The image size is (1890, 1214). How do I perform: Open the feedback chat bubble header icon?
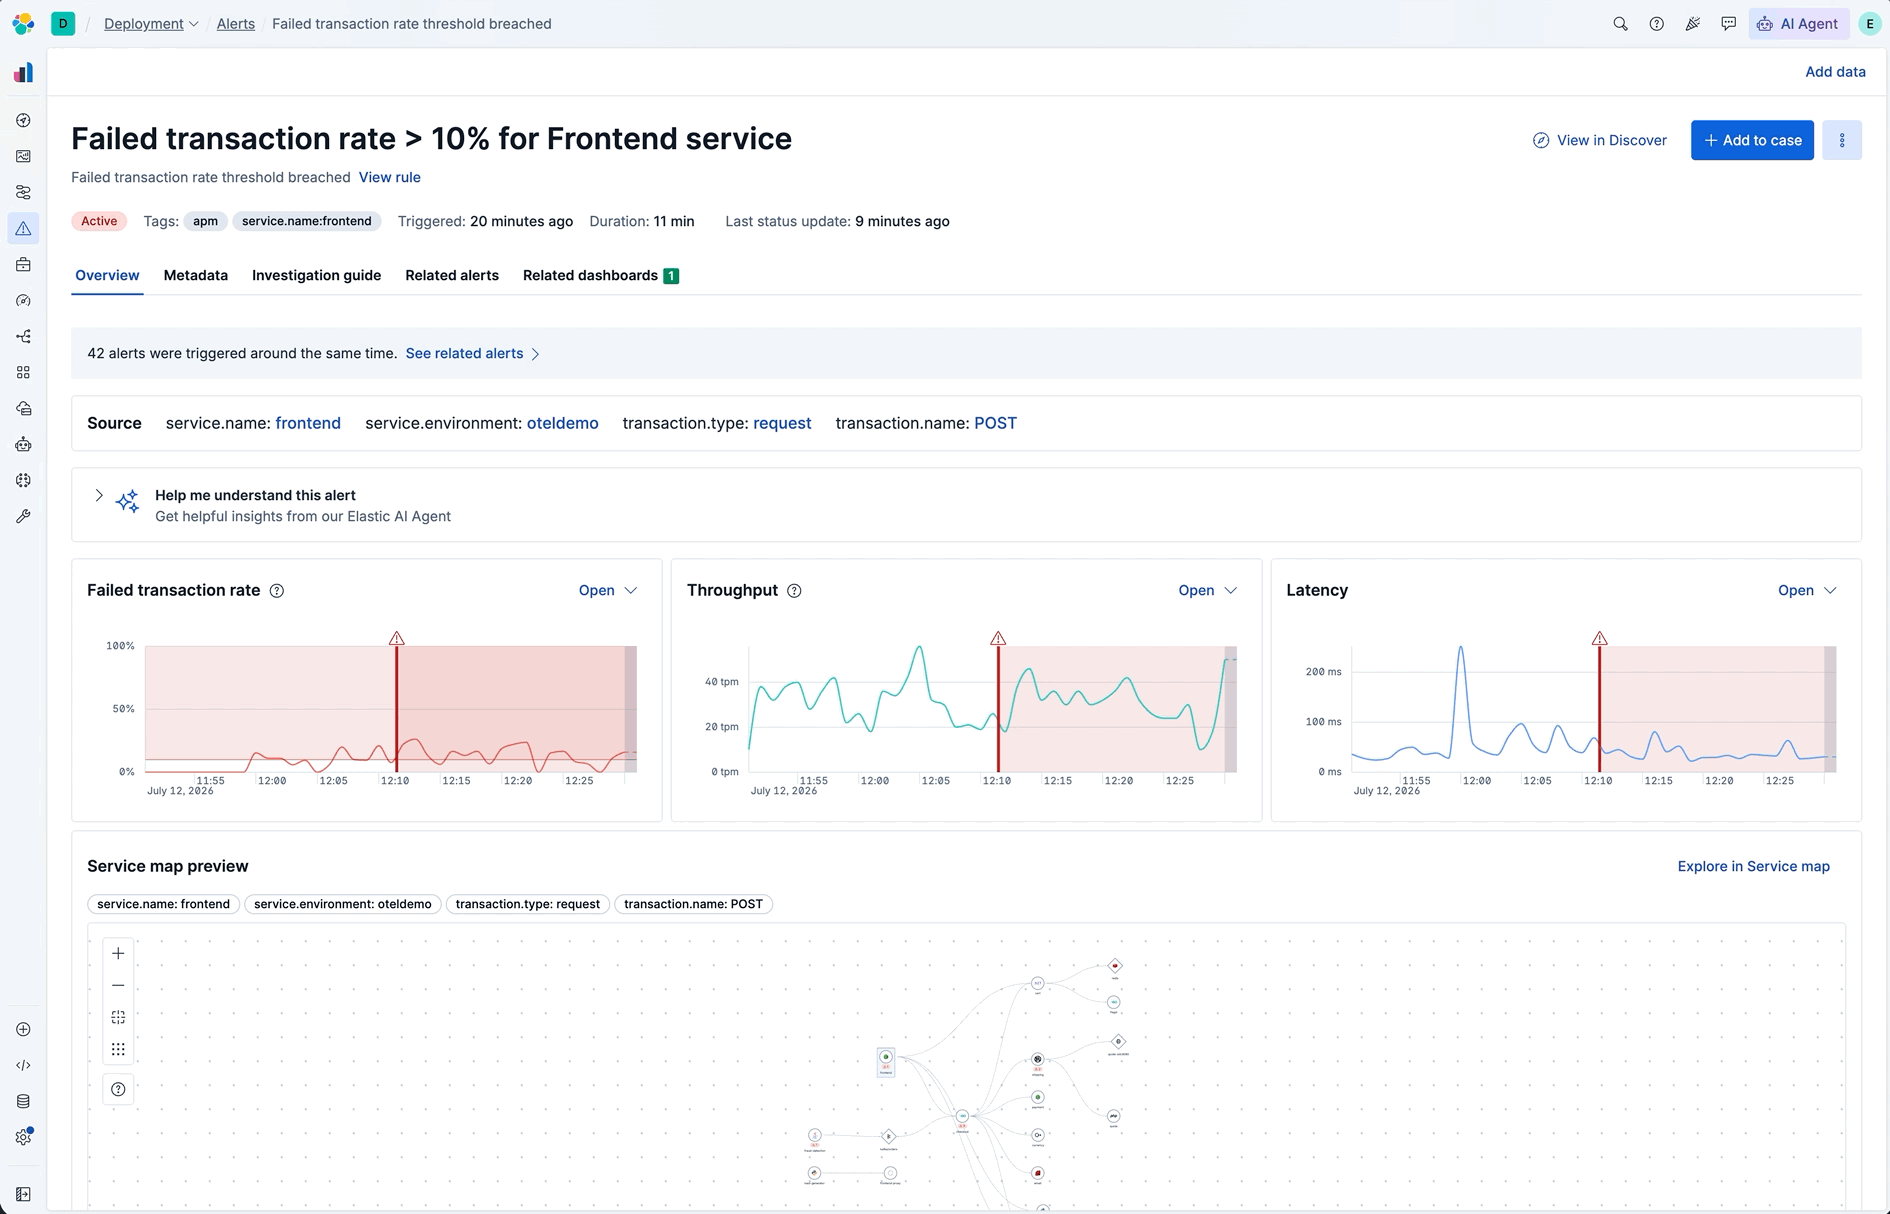point(1728,24)
